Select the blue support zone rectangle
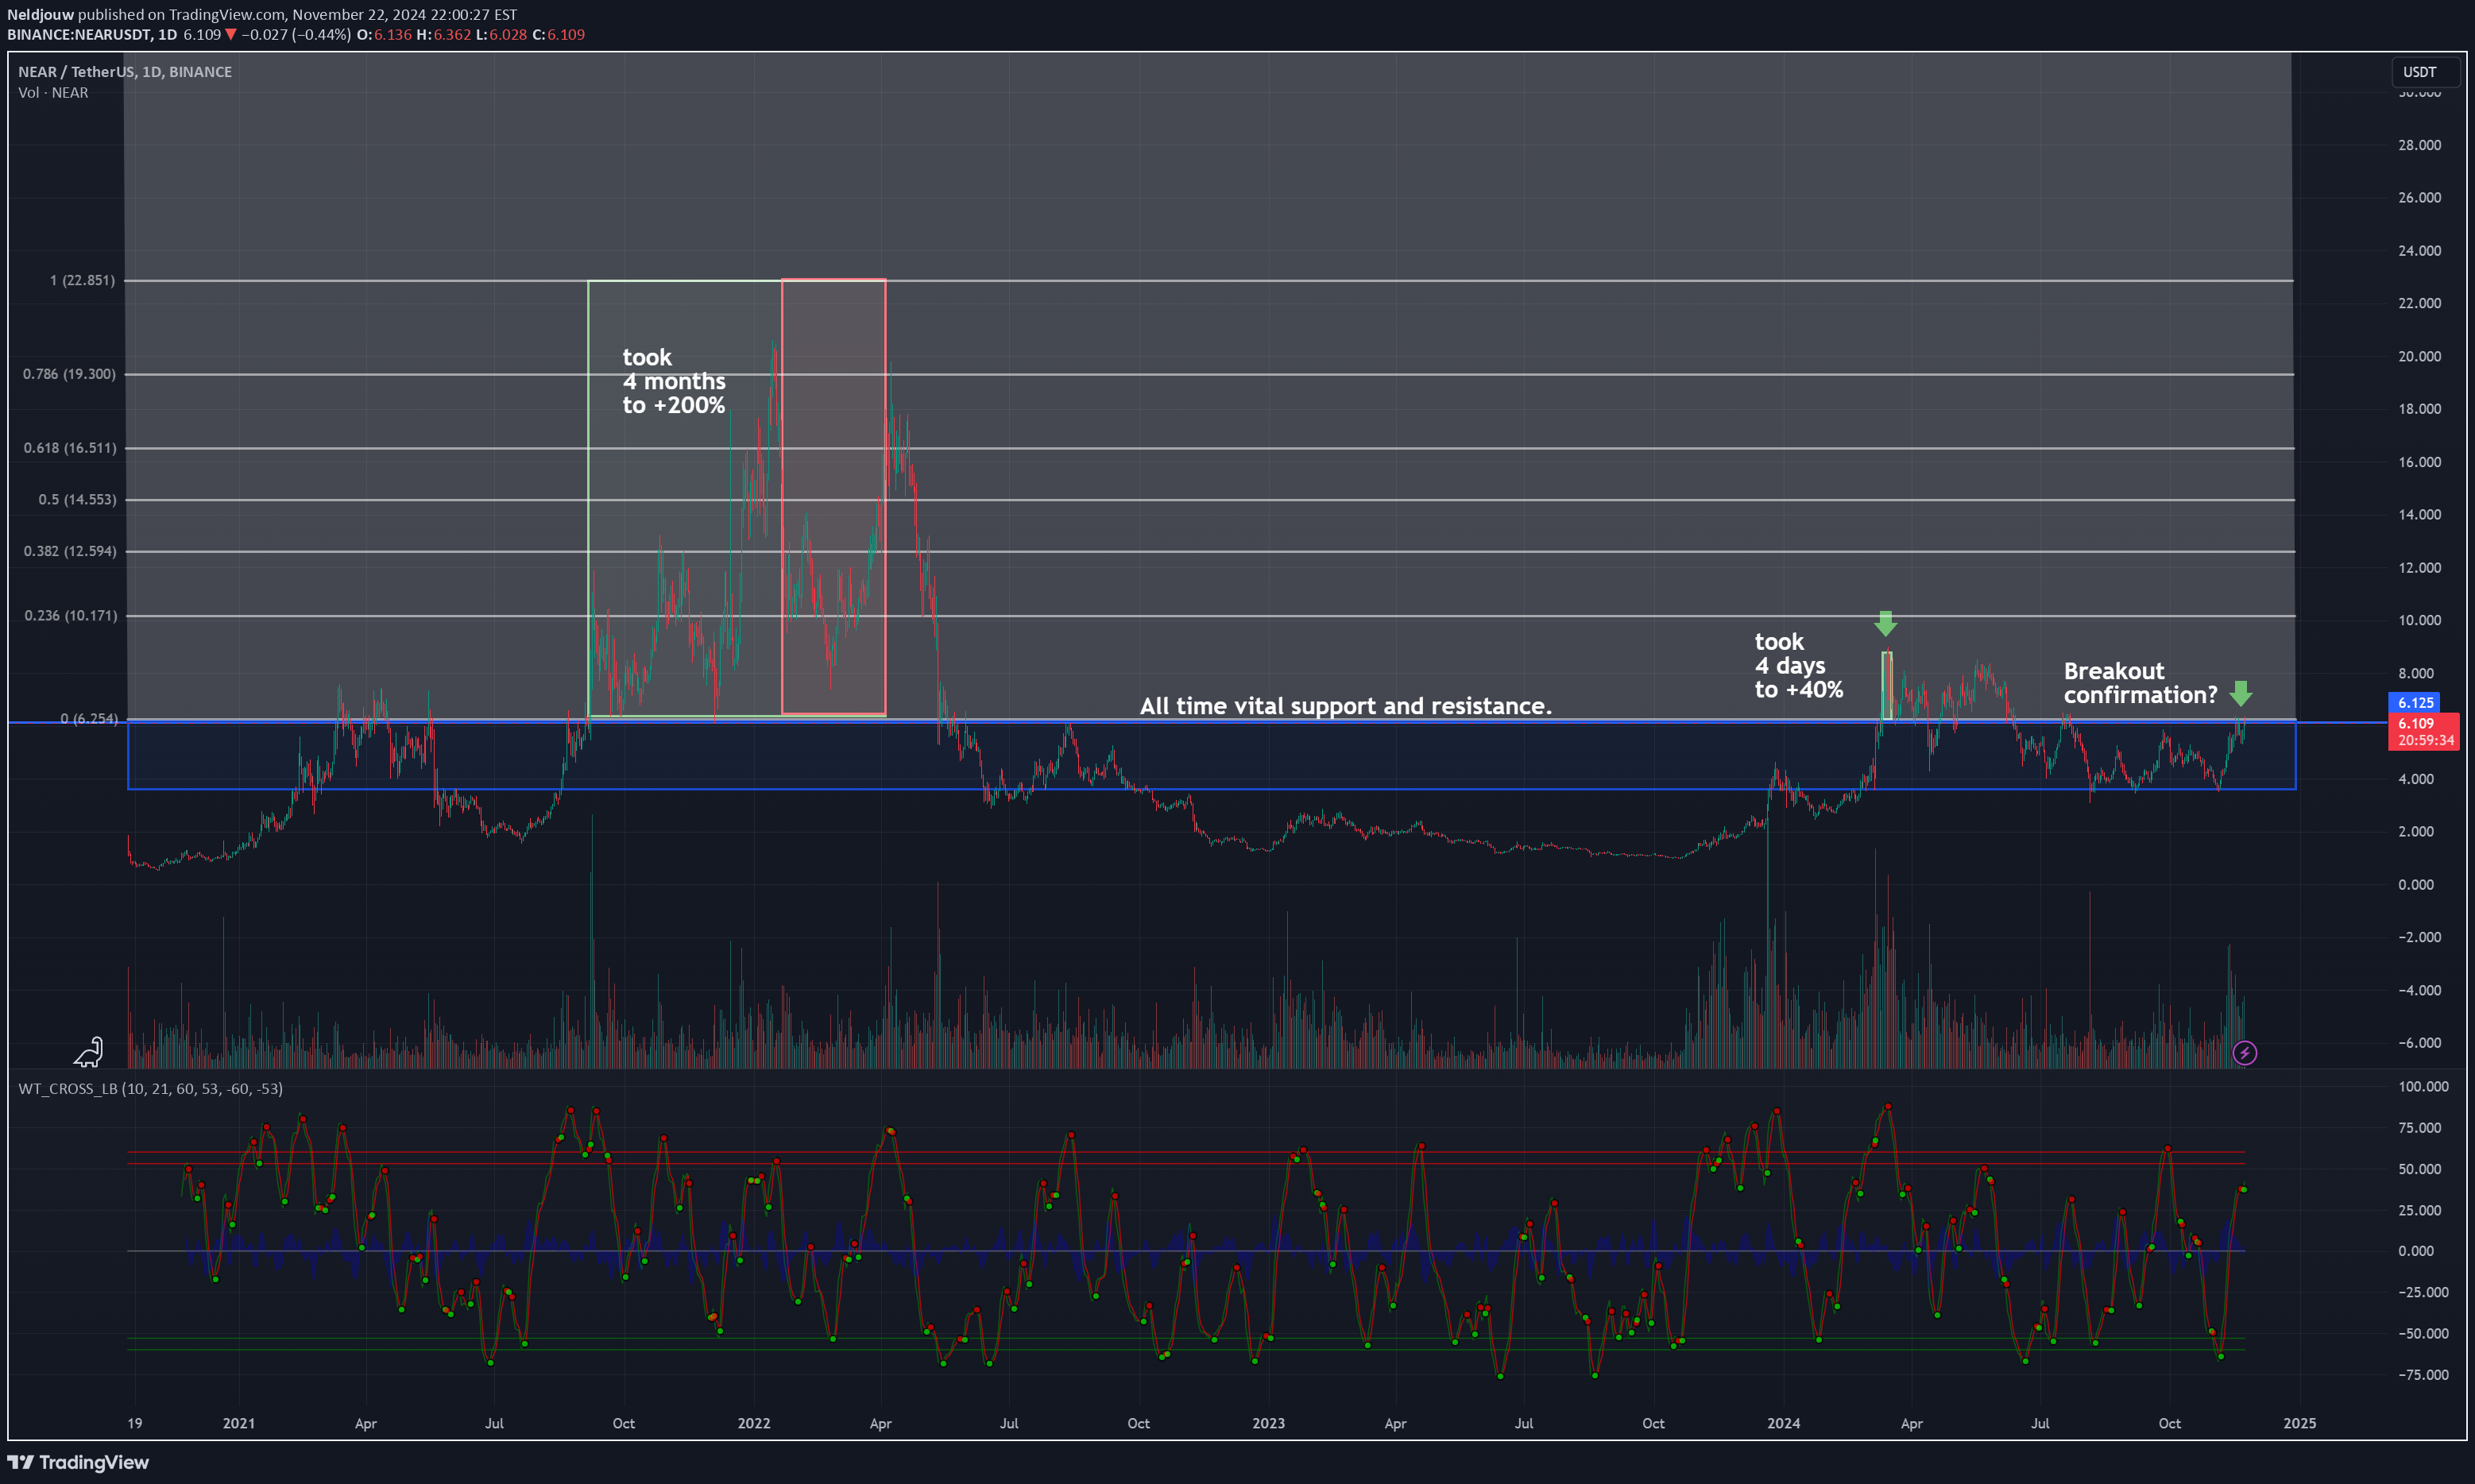This screenshot has width=2475, height=1484. (x=1212, y=756)
